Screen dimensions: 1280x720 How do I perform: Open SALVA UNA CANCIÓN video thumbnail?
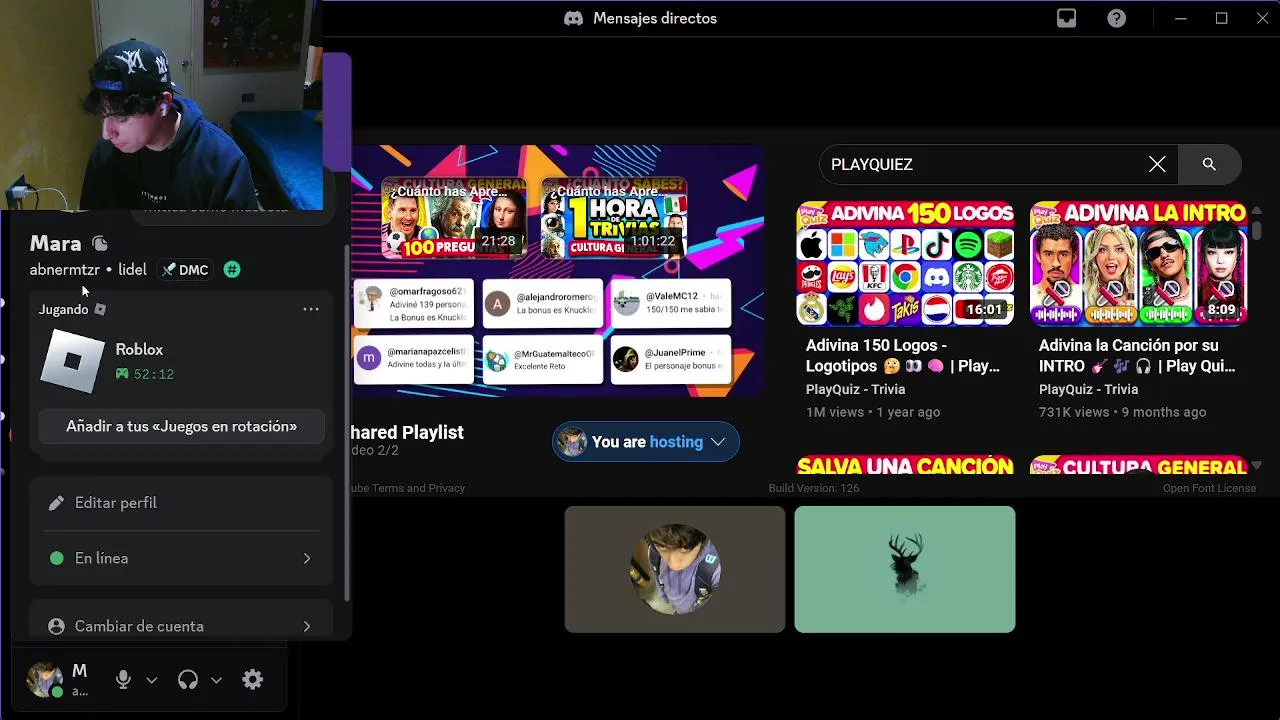(x=905, y=465)
